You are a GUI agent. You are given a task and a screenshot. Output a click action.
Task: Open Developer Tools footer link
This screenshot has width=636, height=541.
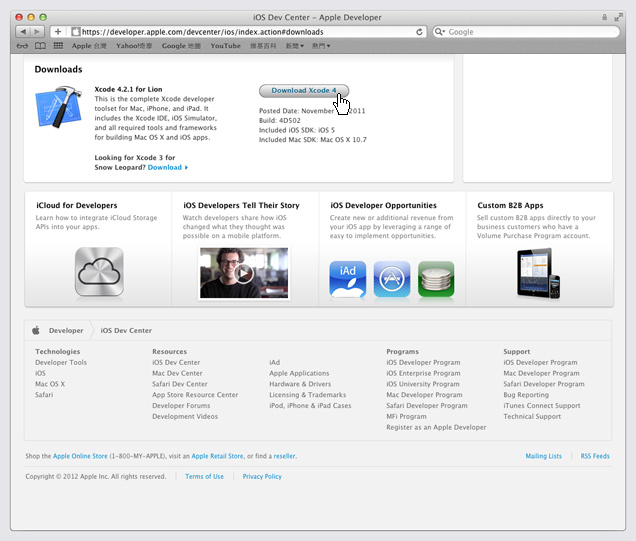pyautogui.click(x=61, y=362)
